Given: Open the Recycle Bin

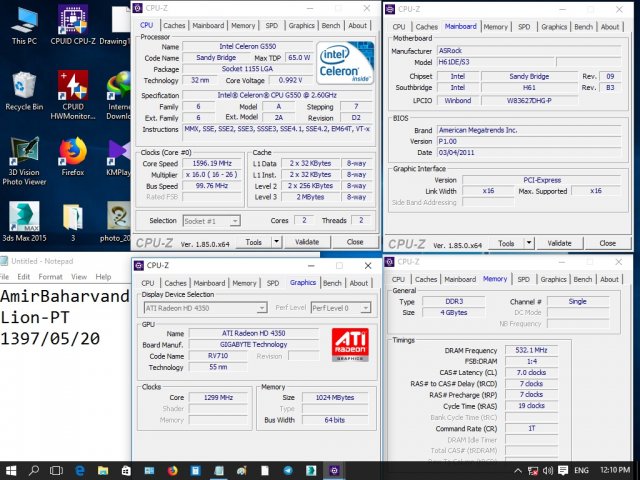Looking at the screenshot, I should (x=24, y=88).
